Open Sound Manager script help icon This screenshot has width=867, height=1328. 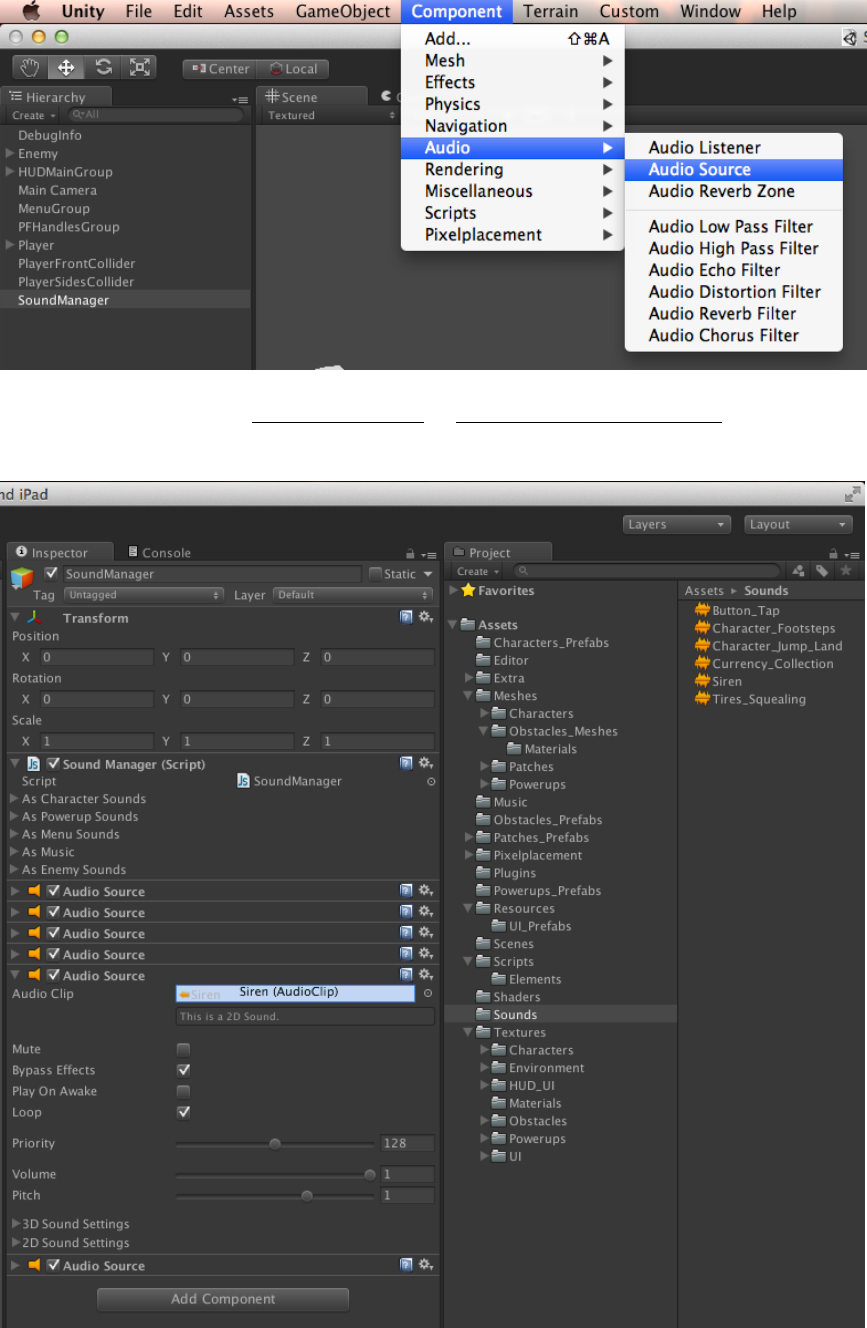406,764
